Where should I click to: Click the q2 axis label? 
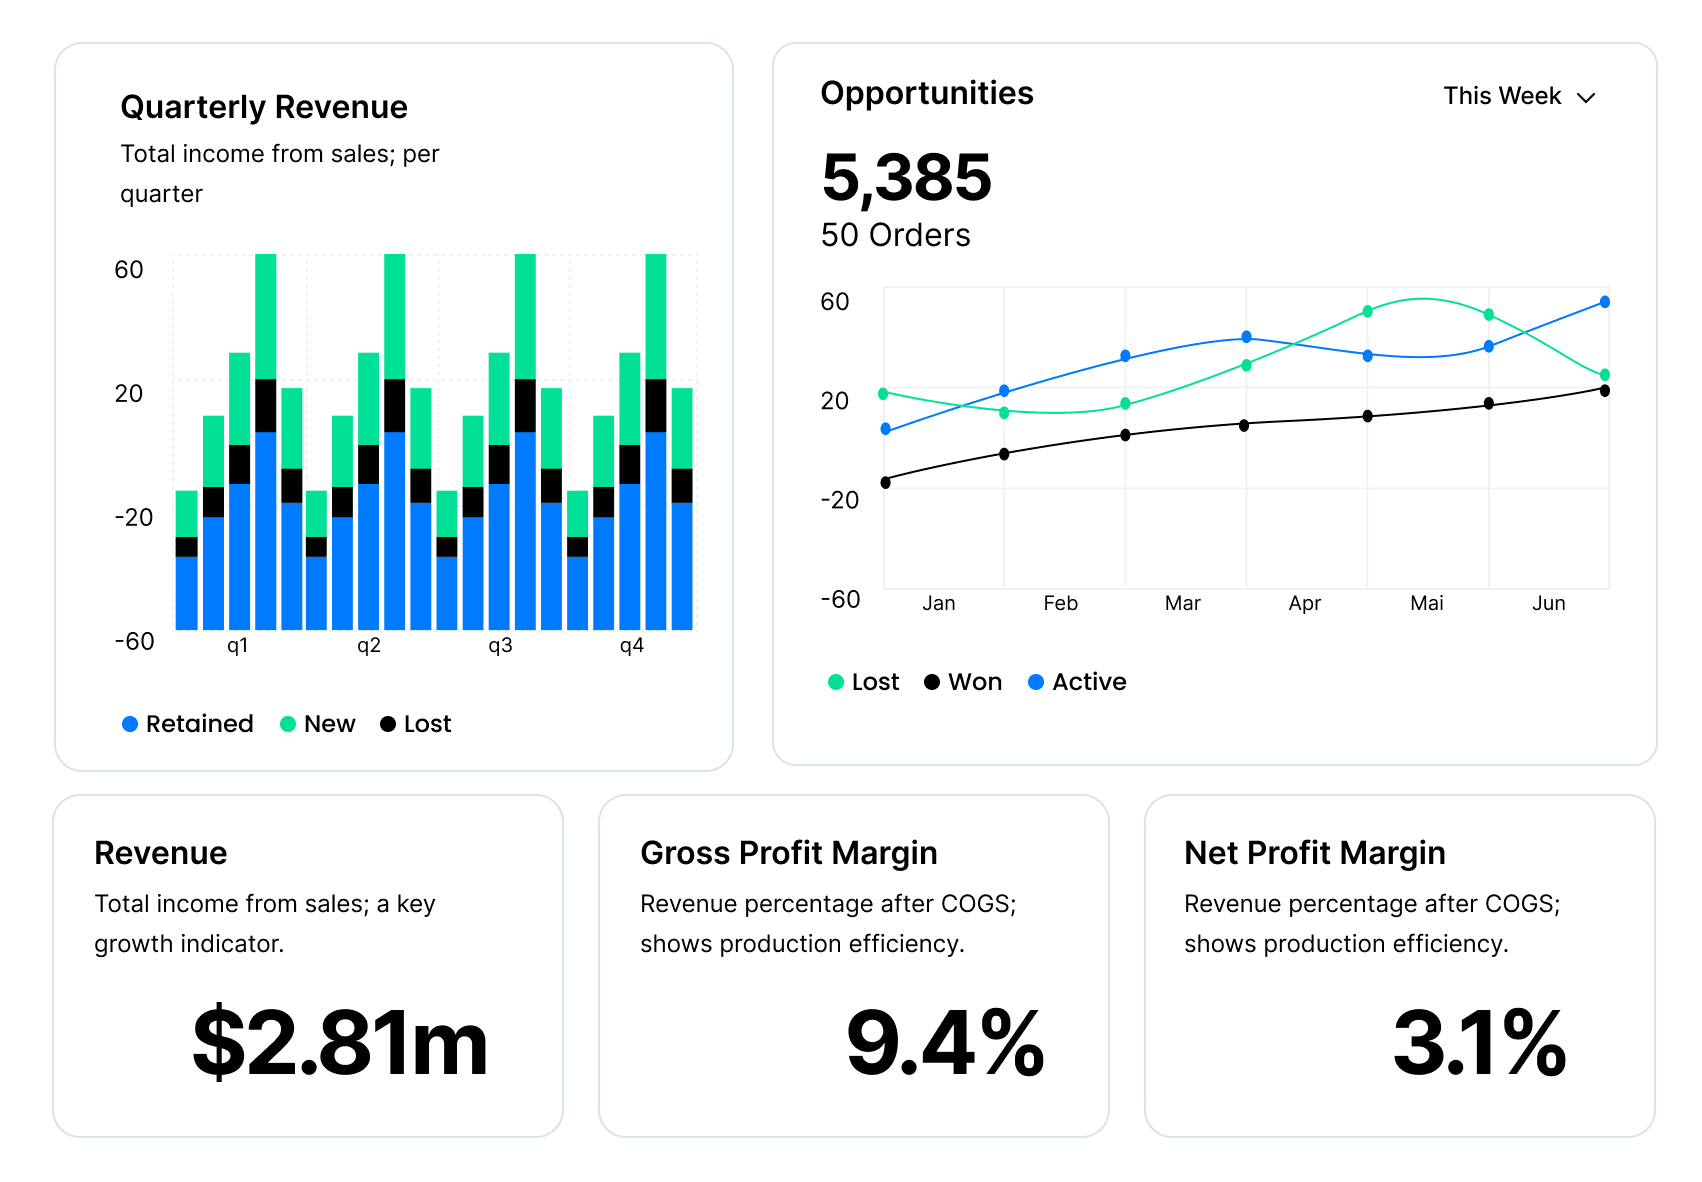[369, 645]
